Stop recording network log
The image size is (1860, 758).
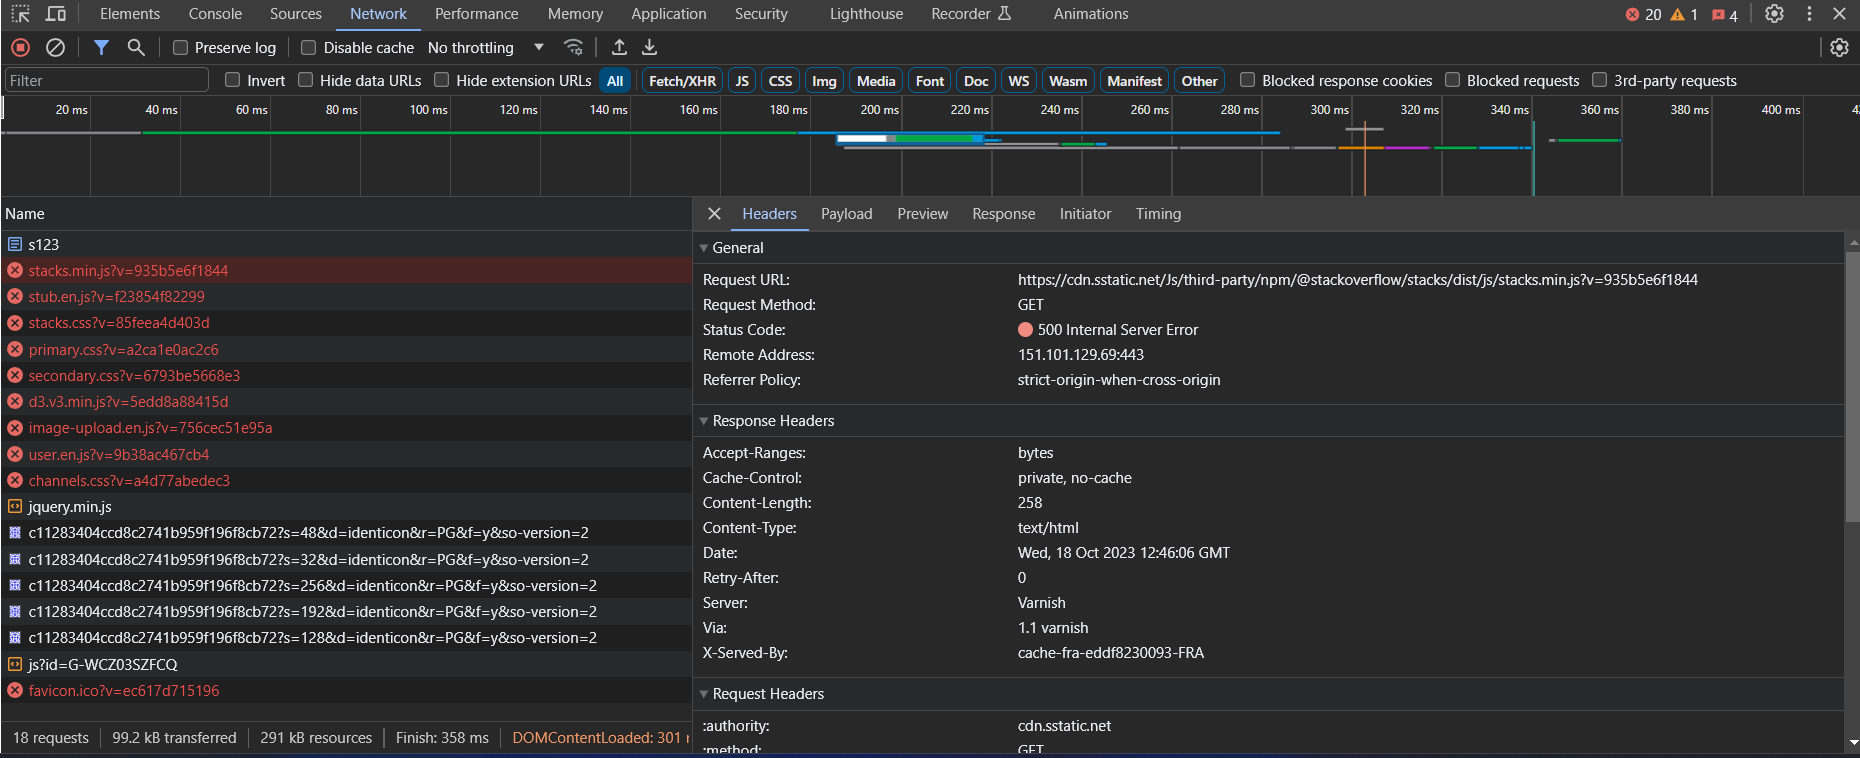tap(20, 47)
